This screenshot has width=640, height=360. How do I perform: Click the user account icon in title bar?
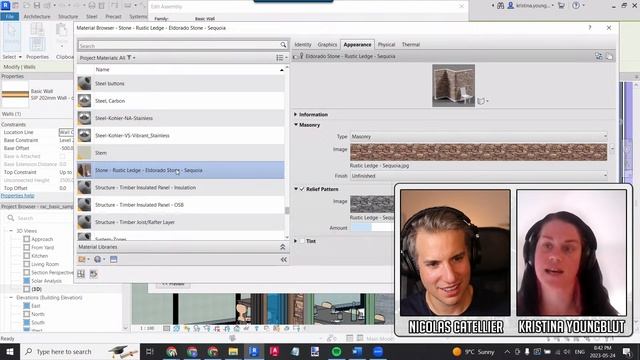(511, 5)
